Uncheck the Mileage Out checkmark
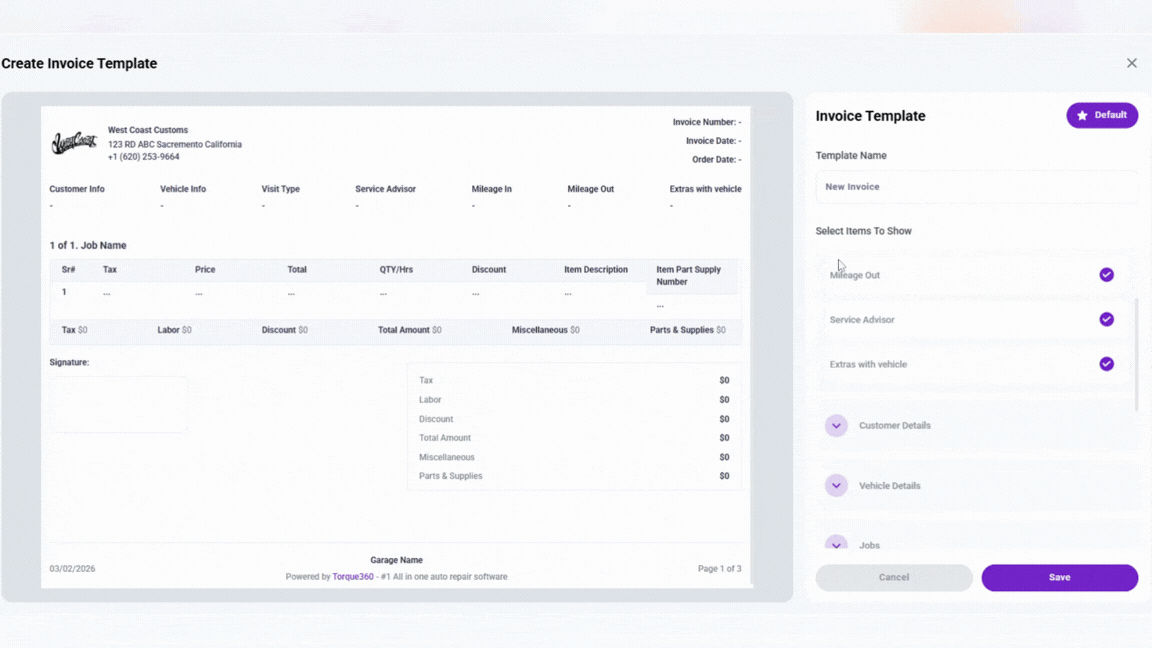1152x648 pixels. 1106,275
